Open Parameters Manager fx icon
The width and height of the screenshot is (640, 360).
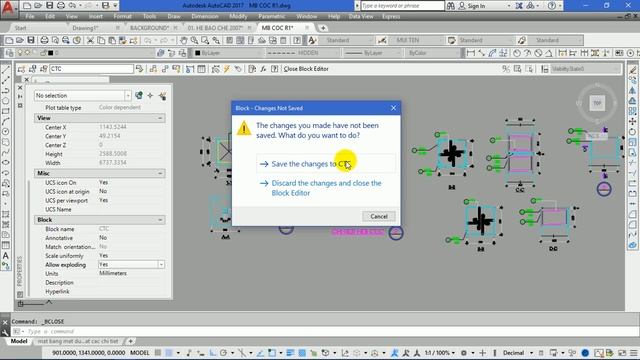[263, 69]
